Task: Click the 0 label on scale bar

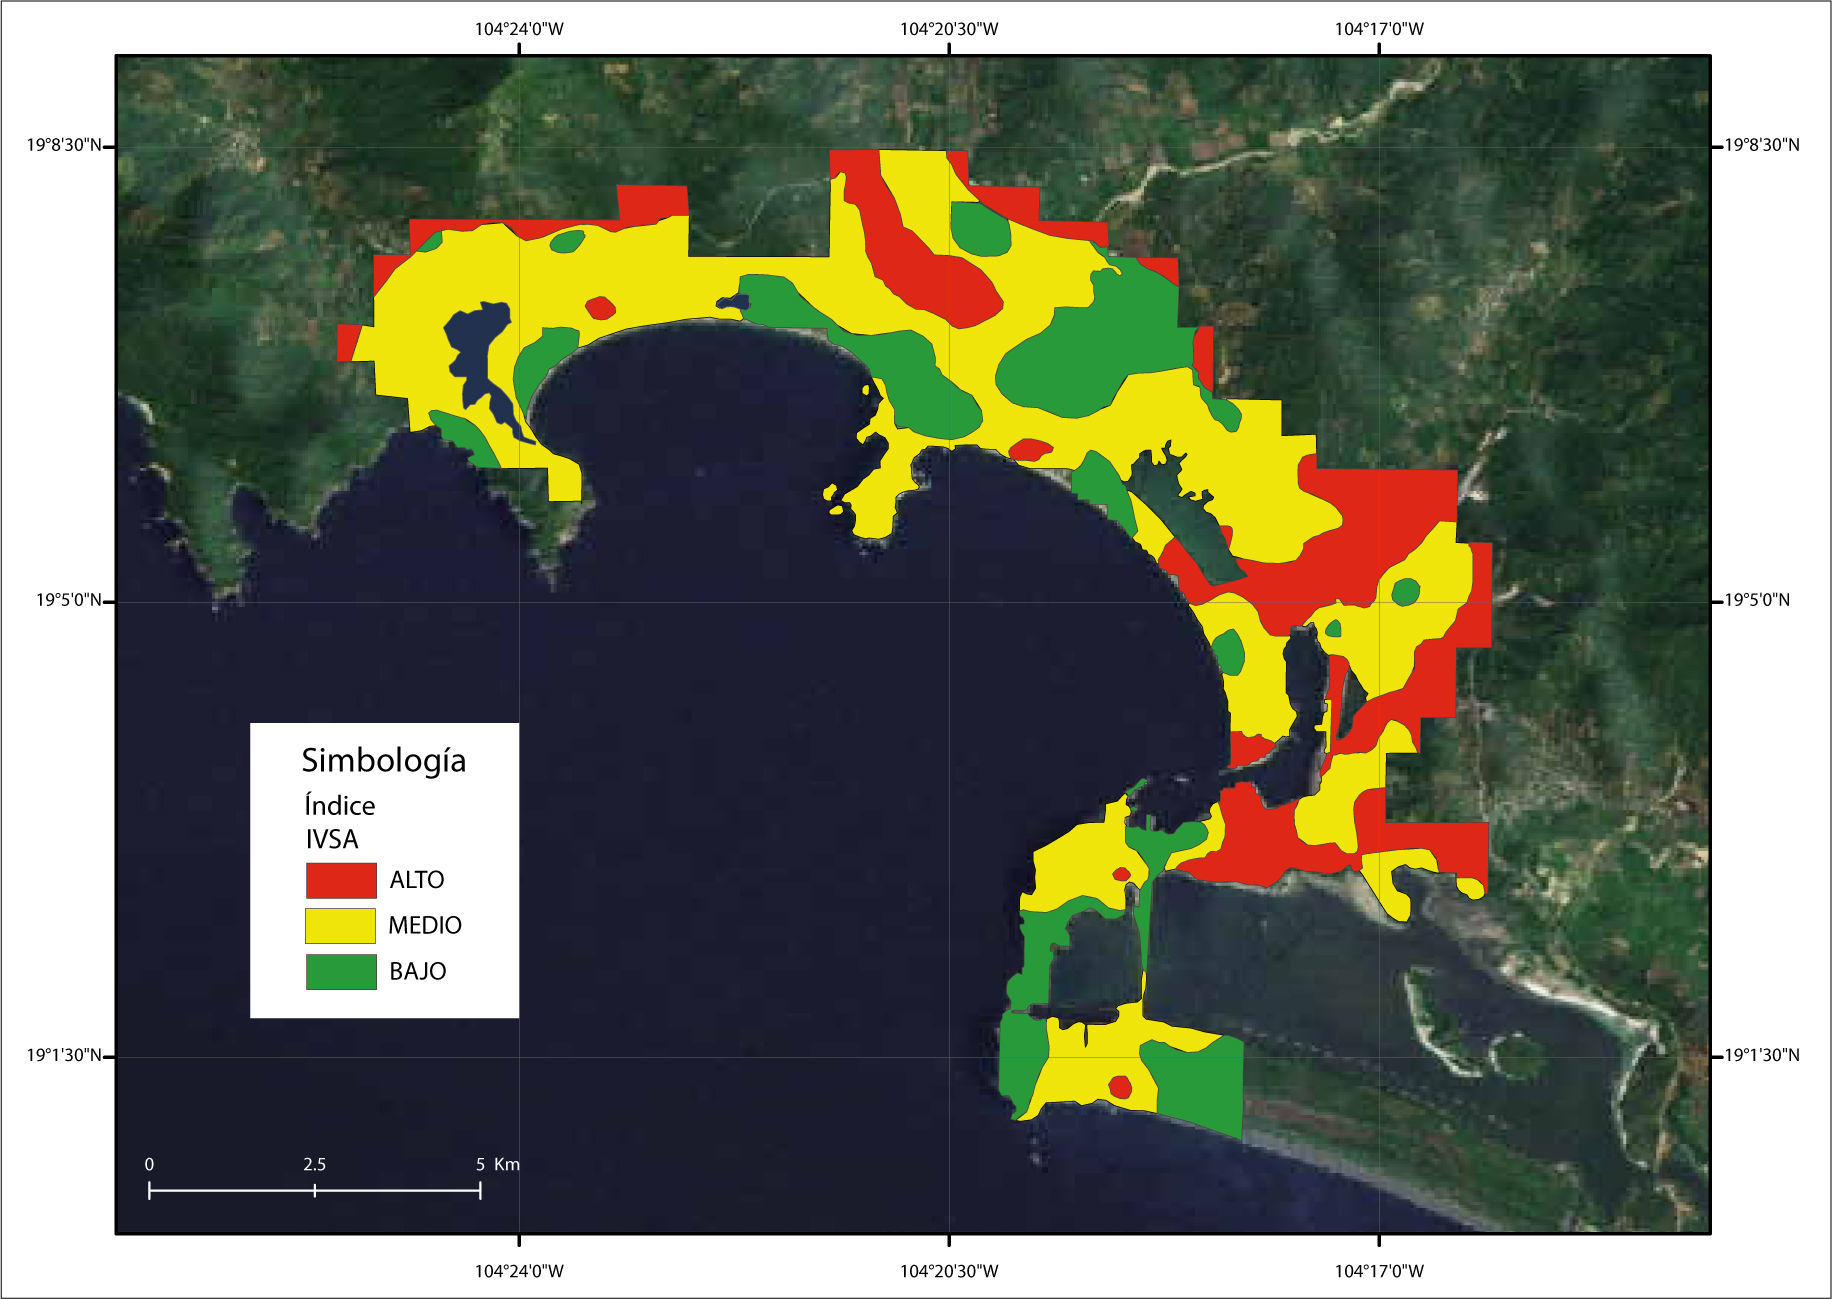Action: coord(149,1165)
